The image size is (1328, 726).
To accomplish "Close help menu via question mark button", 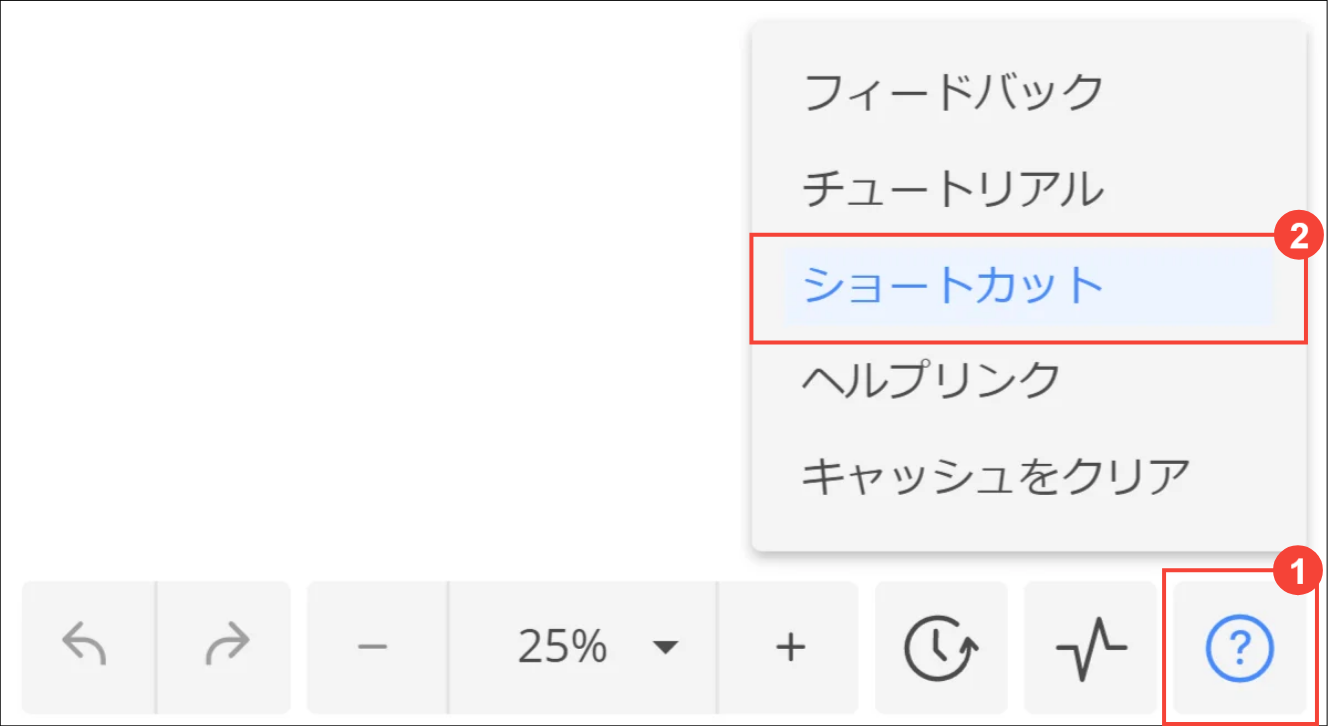I will tap(1240, 649).
